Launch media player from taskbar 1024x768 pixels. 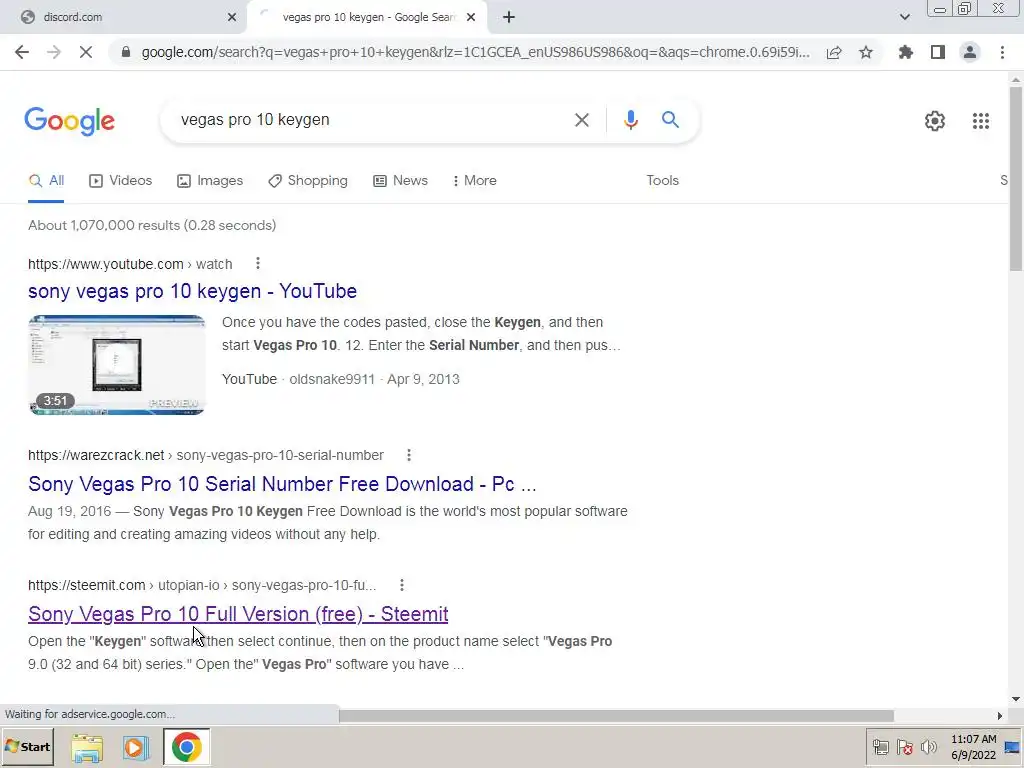(136, 748)
